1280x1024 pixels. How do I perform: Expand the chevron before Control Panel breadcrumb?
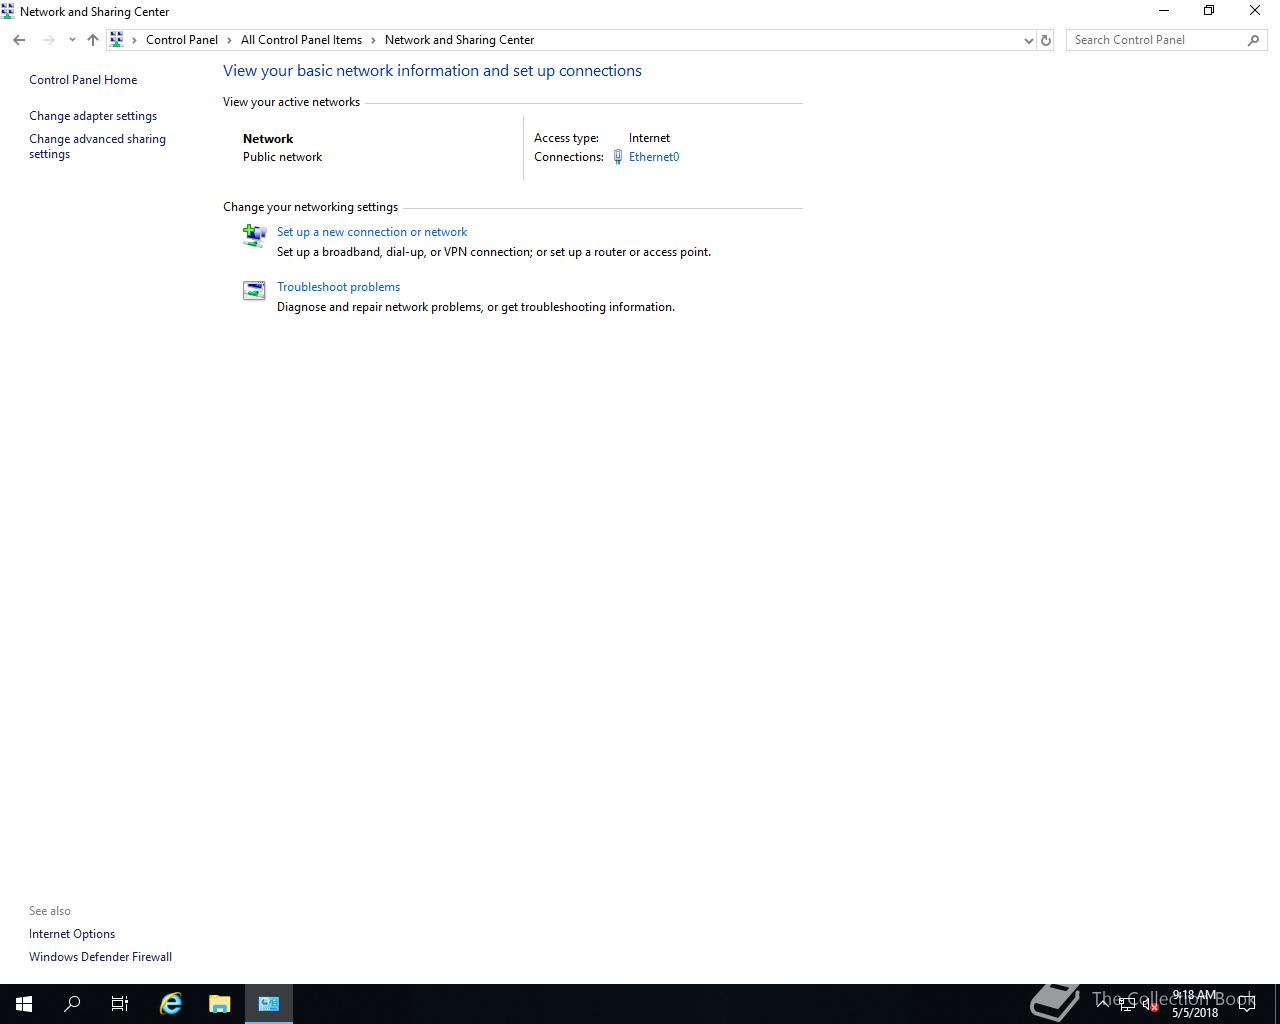(135, 40)
